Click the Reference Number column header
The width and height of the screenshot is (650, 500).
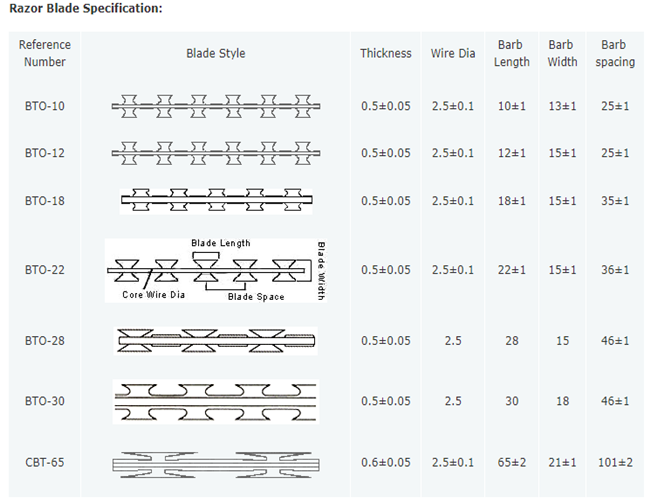click(44, 54)
